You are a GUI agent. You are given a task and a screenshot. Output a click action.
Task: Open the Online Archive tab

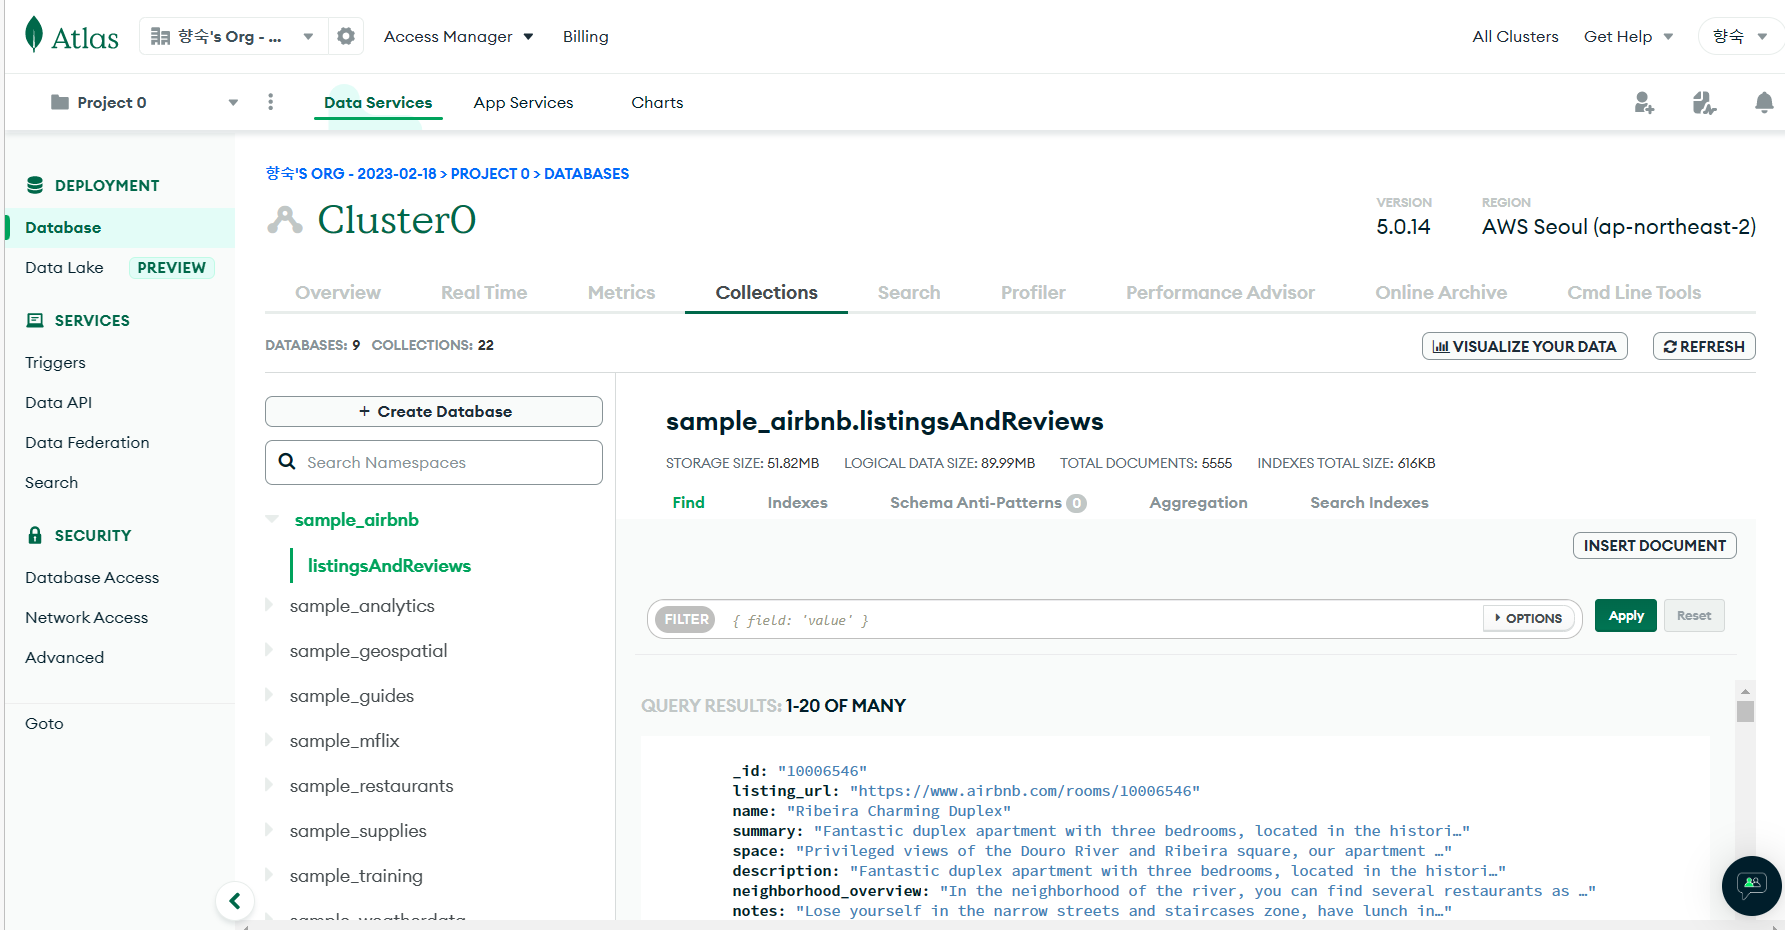[x=1441, y=292]
